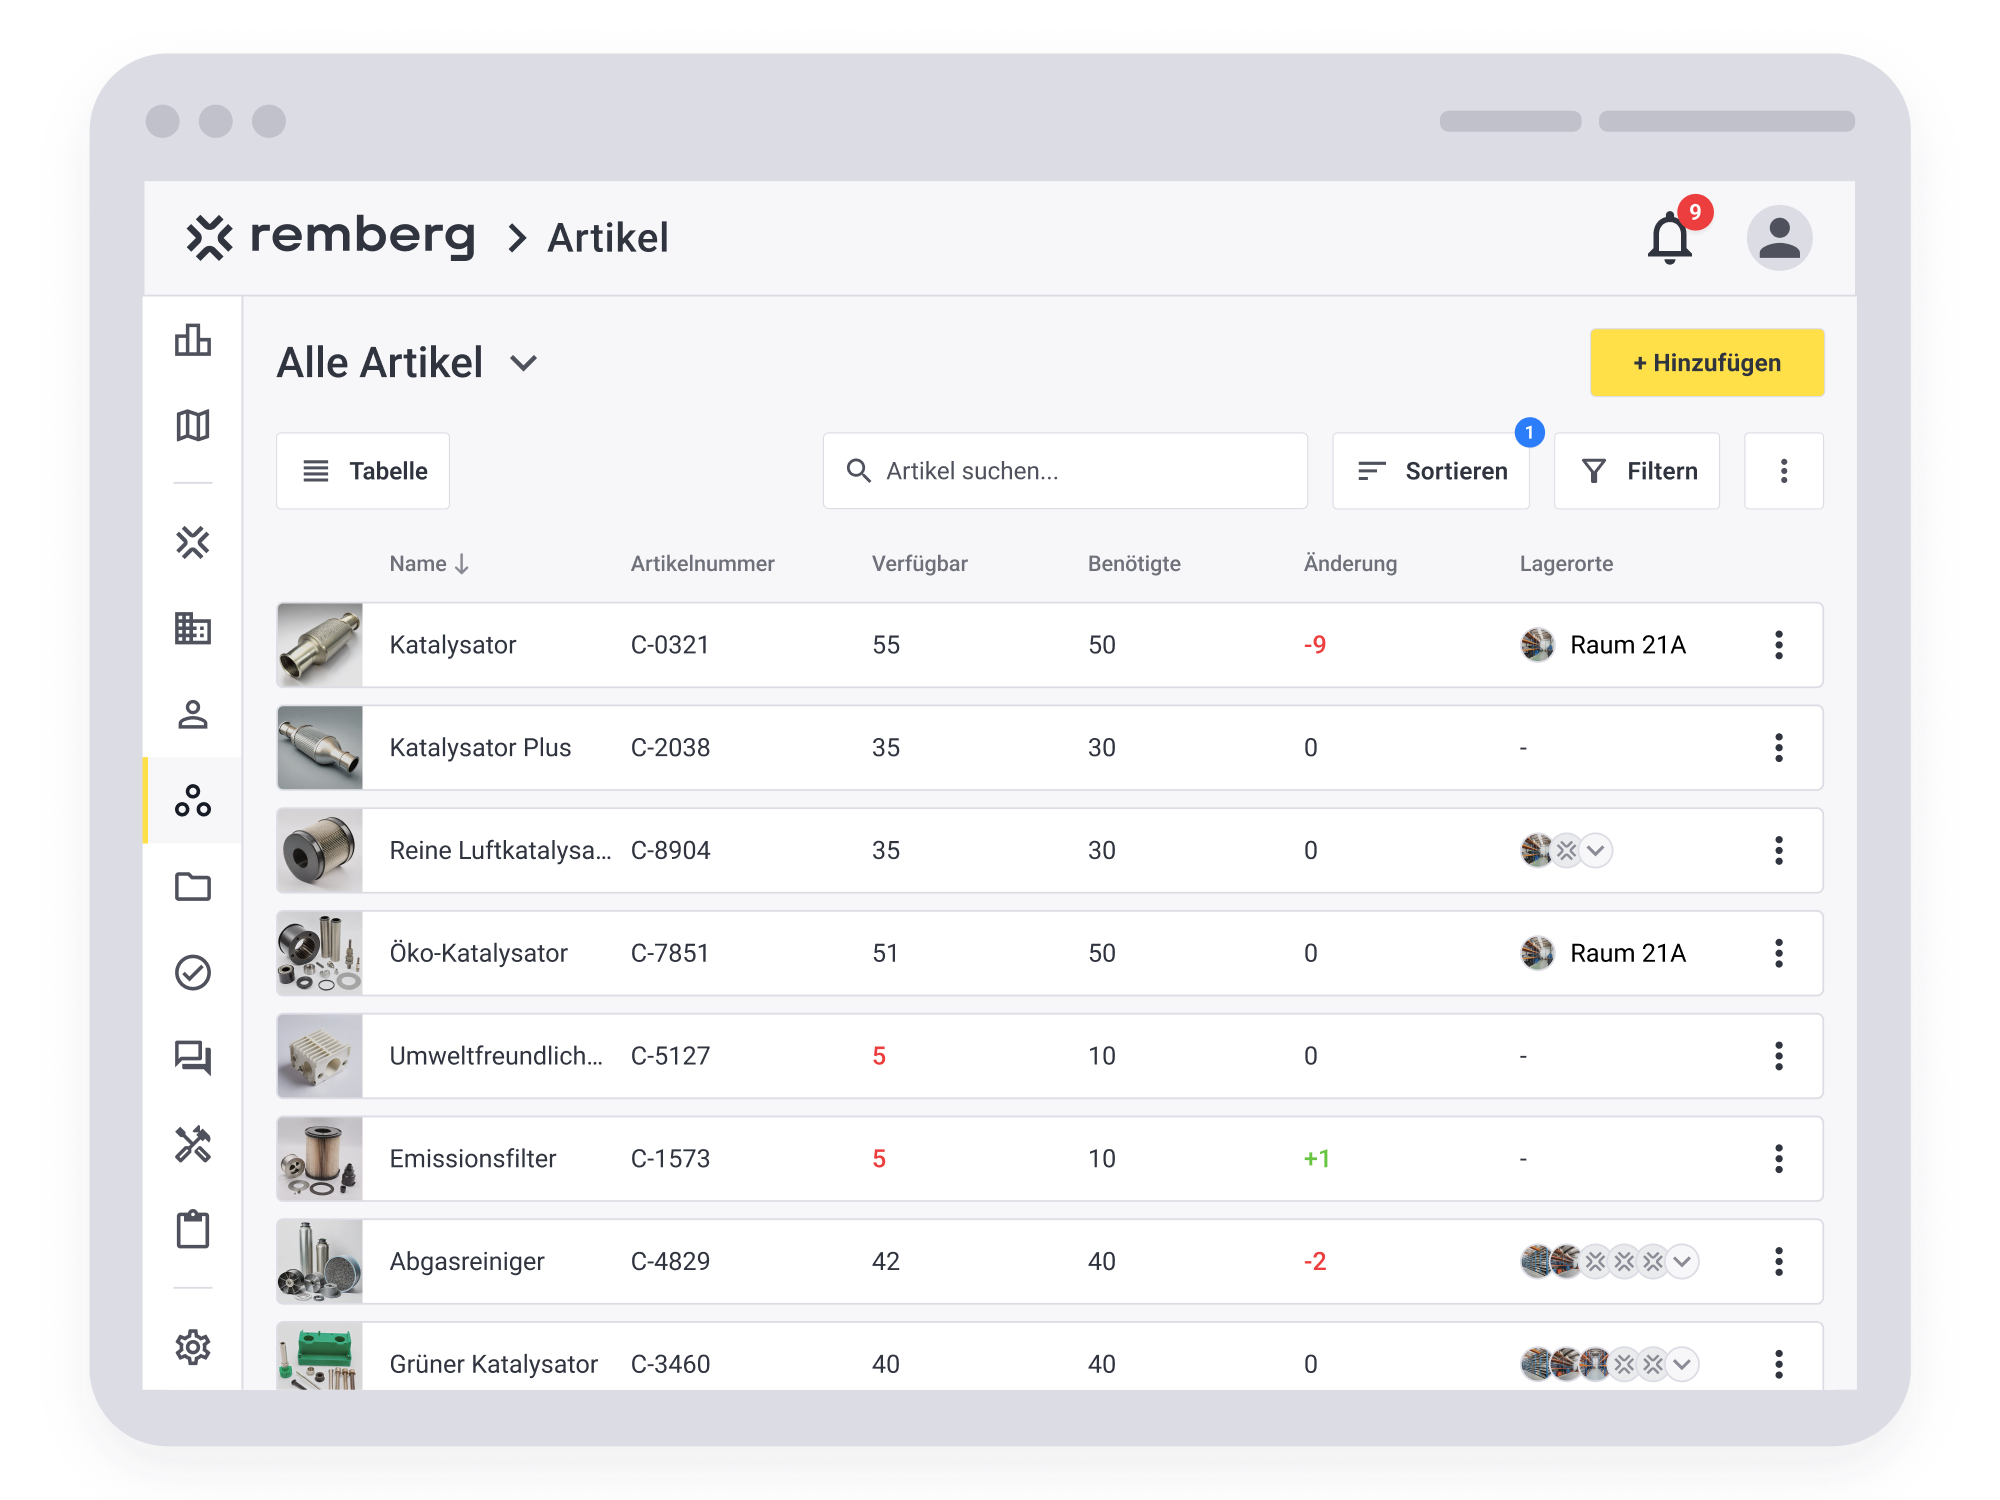
Task: Click the Benötigte column header
Action: 1134,564
